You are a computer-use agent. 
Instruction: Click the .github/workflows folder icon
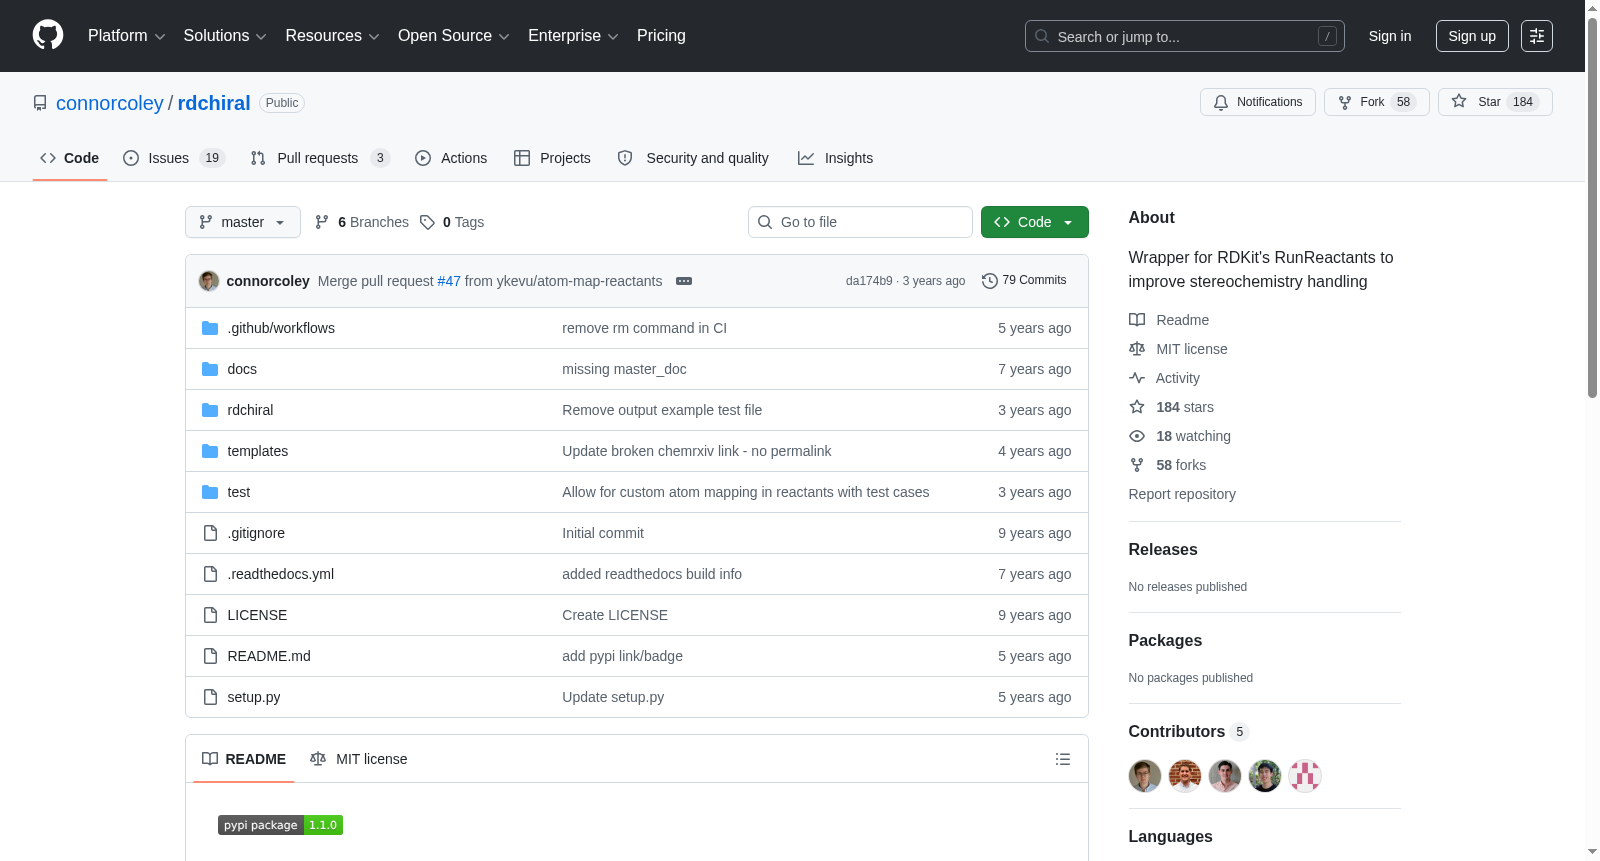210,328
